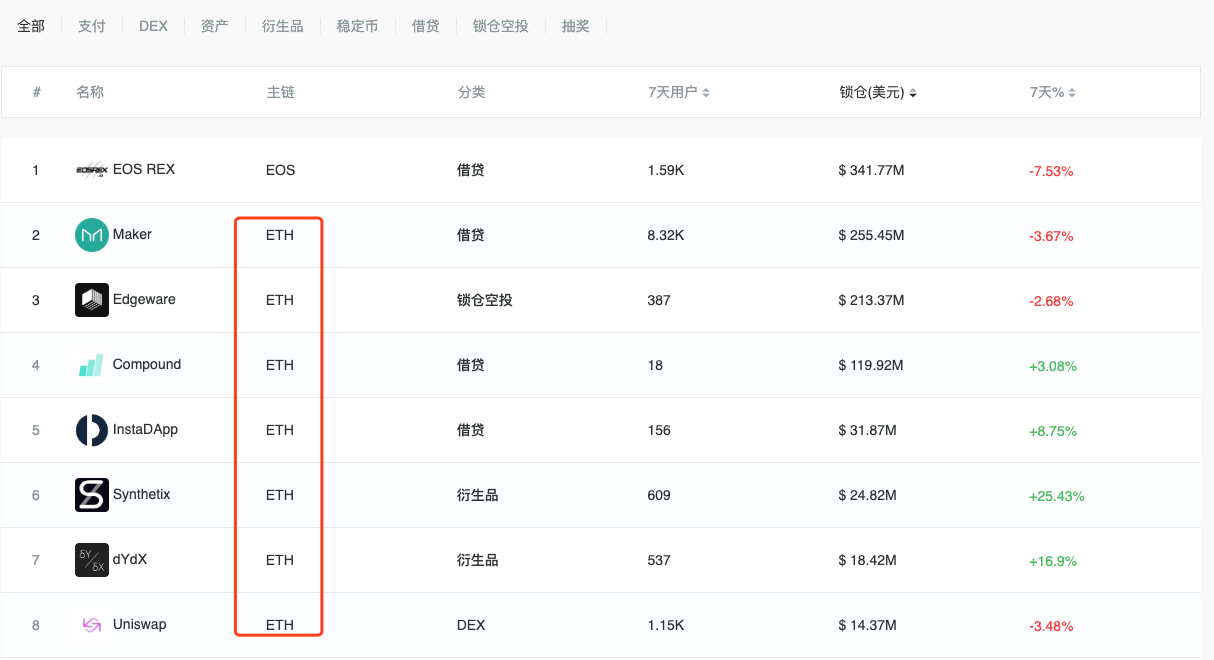Image resolution: width=1214 pixels, height=660 pixels.
Task: Open the EOS REX project name
Action: point(144,169)
